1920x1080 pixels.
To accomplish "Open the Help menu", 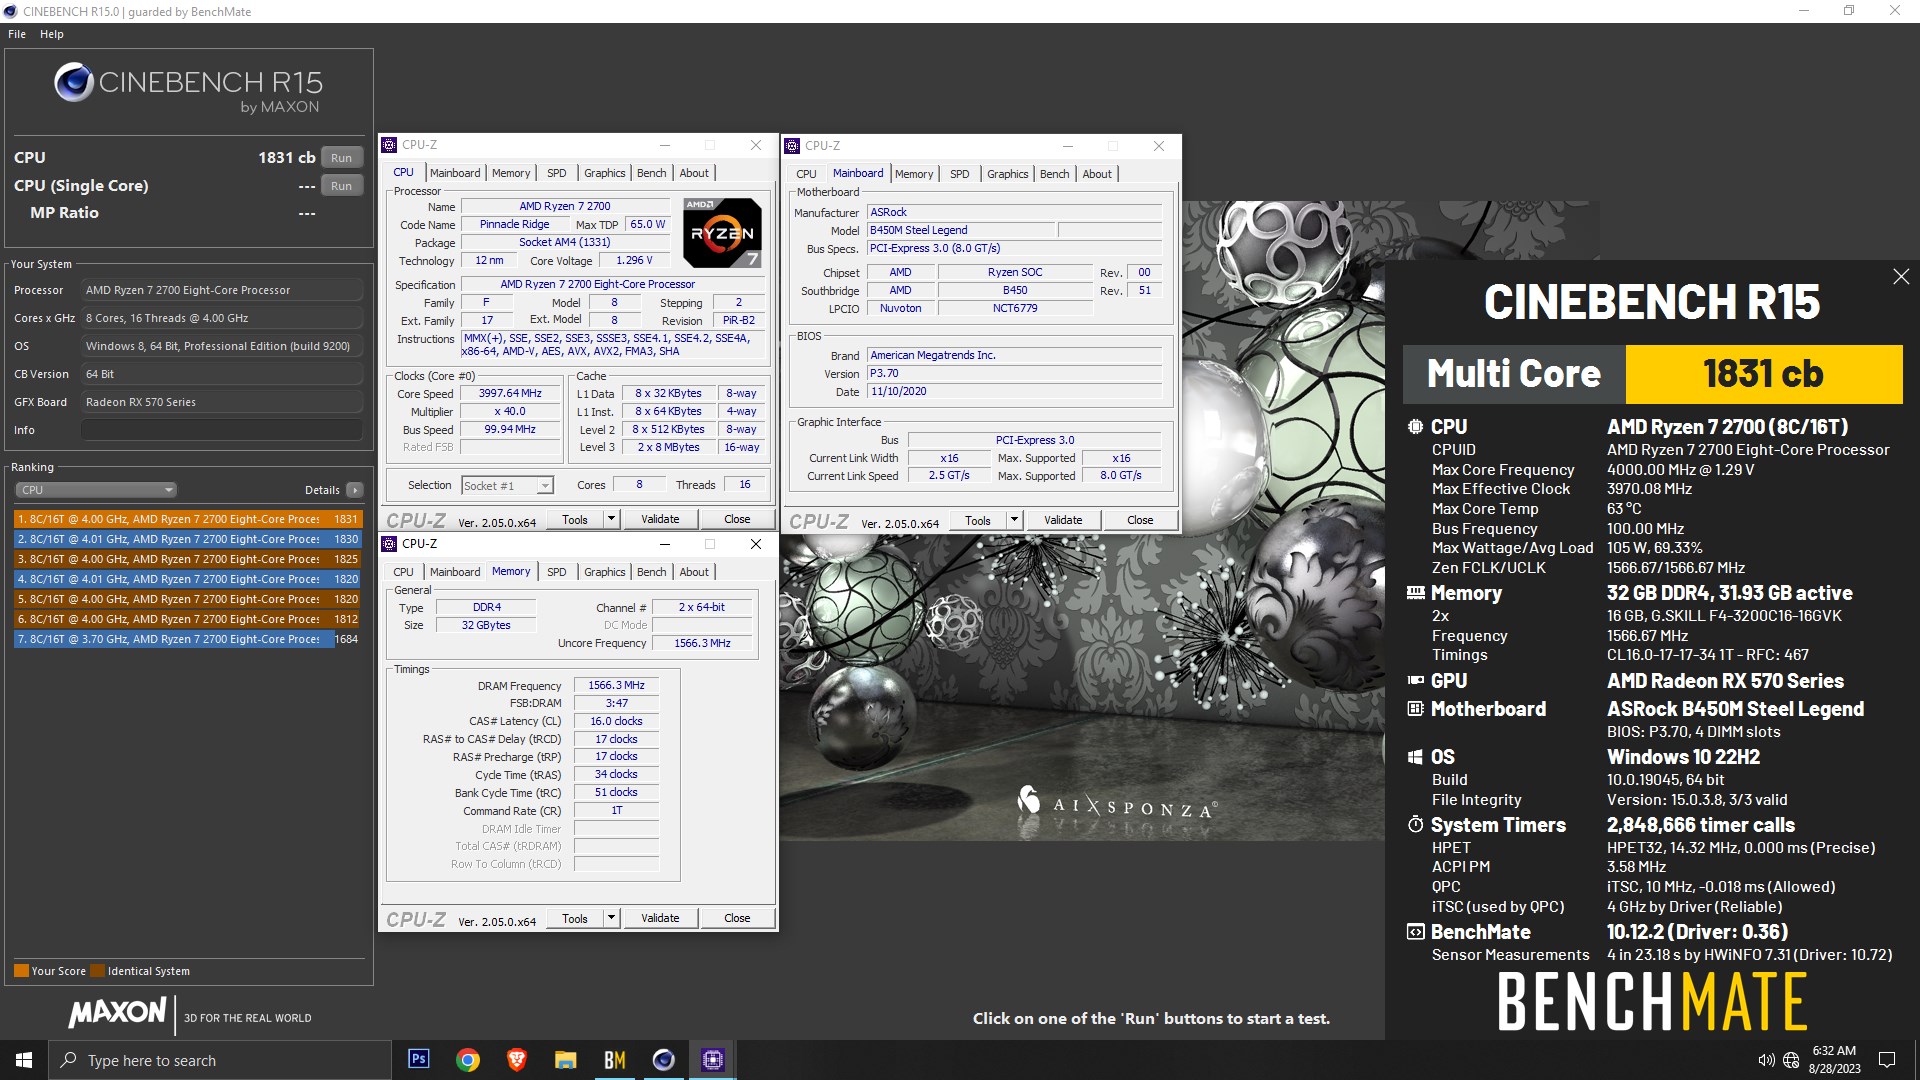I will (52, 34).
